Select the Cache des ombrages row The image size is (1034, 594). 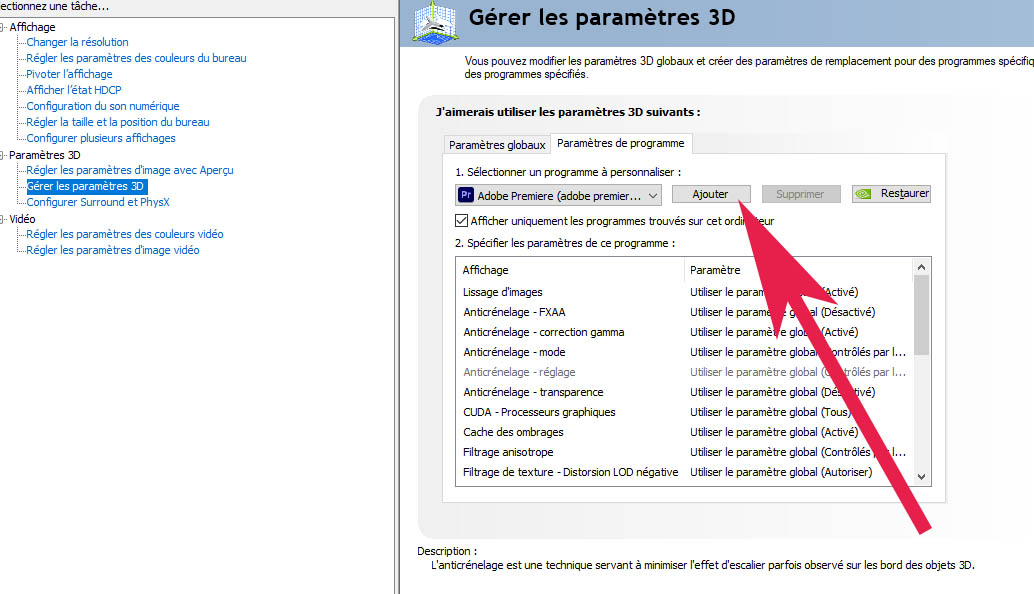[x=684, y=432]
